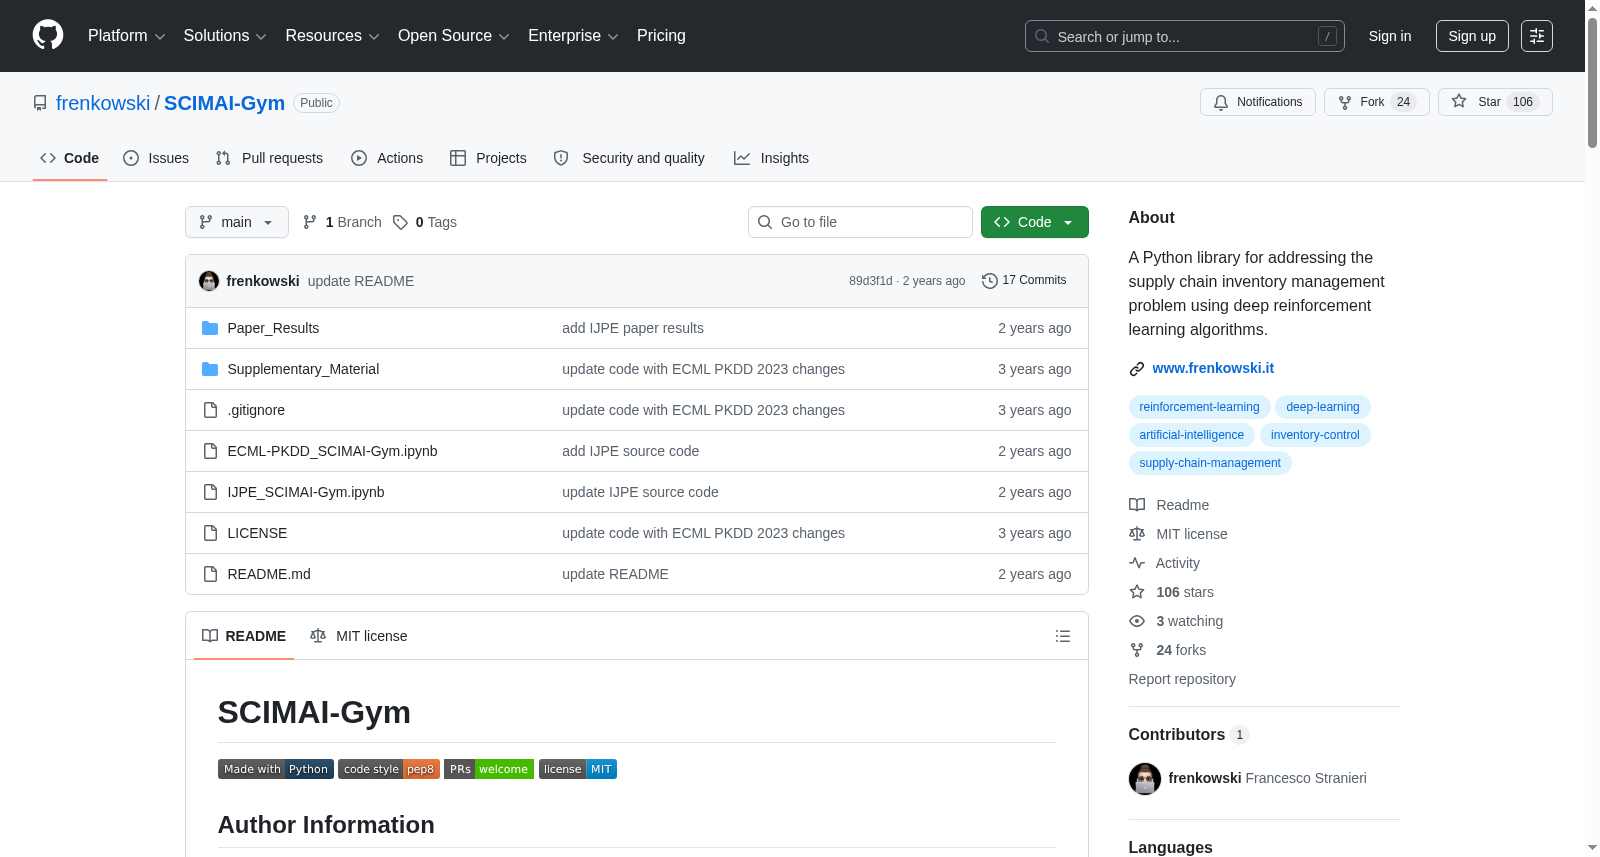Click the commit history clock icon
This screenshot has height=857, width=1600.
(989, 281)
